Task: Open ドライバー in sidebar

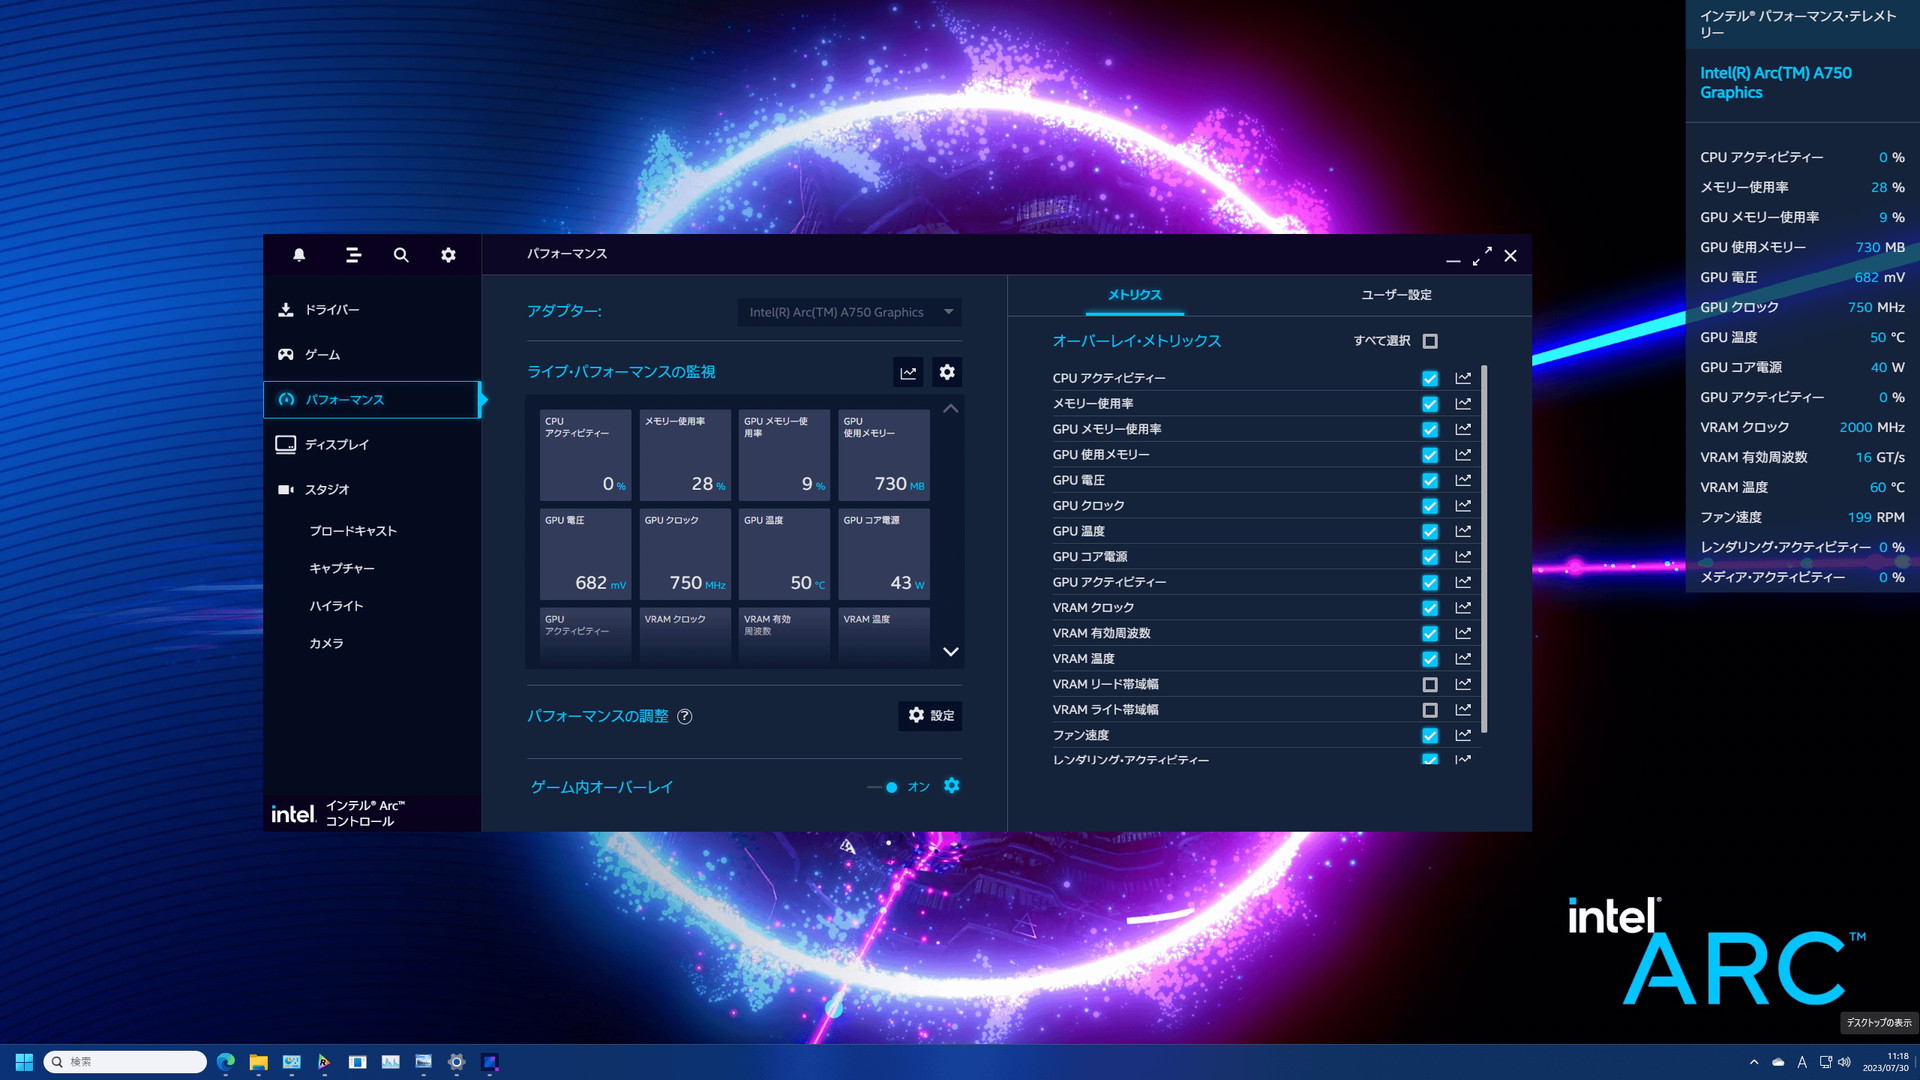Action: click(372, 310)
